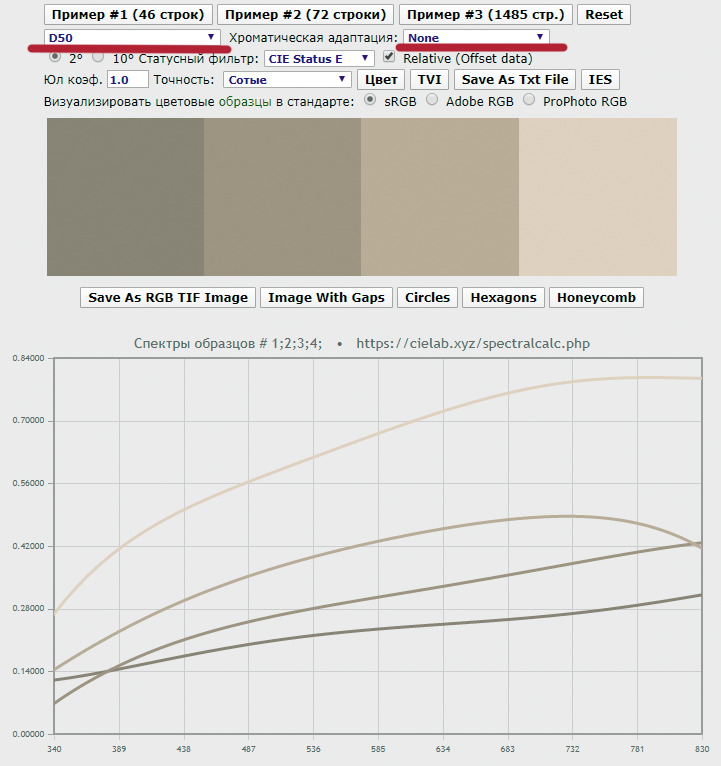Click Save As RGB TIF Image
The width and height of the screenshot is (721, 766).
[168, 297]
